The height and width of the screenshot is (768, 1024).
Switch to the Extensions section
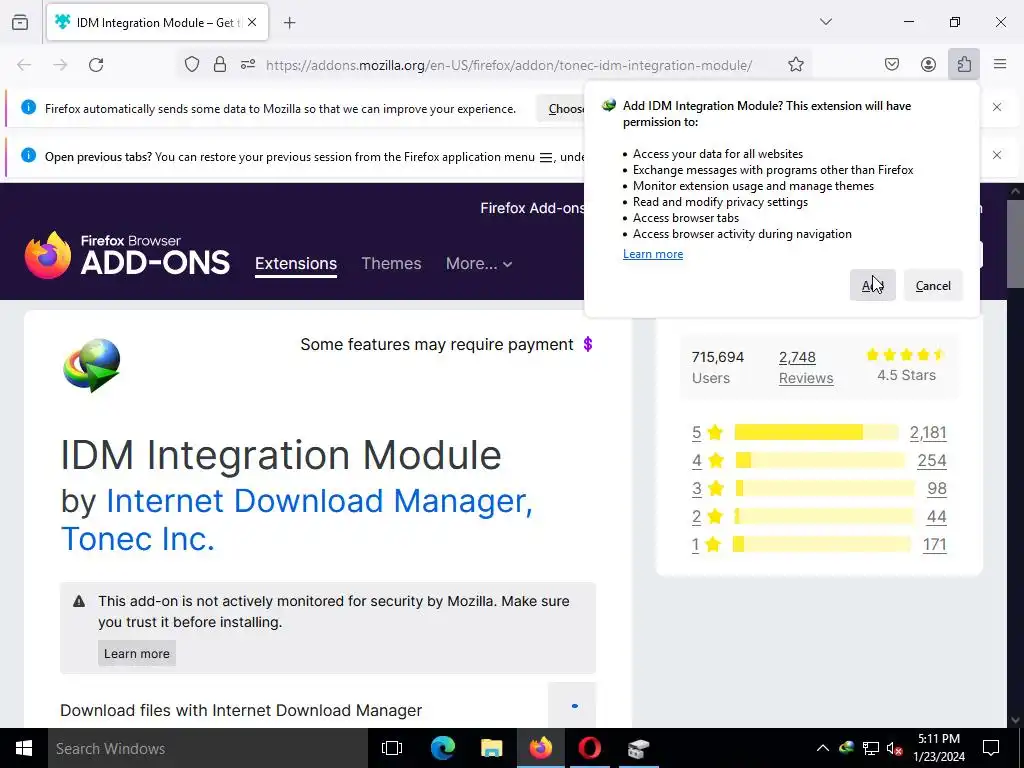pyautogui.click(x=296, y=263)
